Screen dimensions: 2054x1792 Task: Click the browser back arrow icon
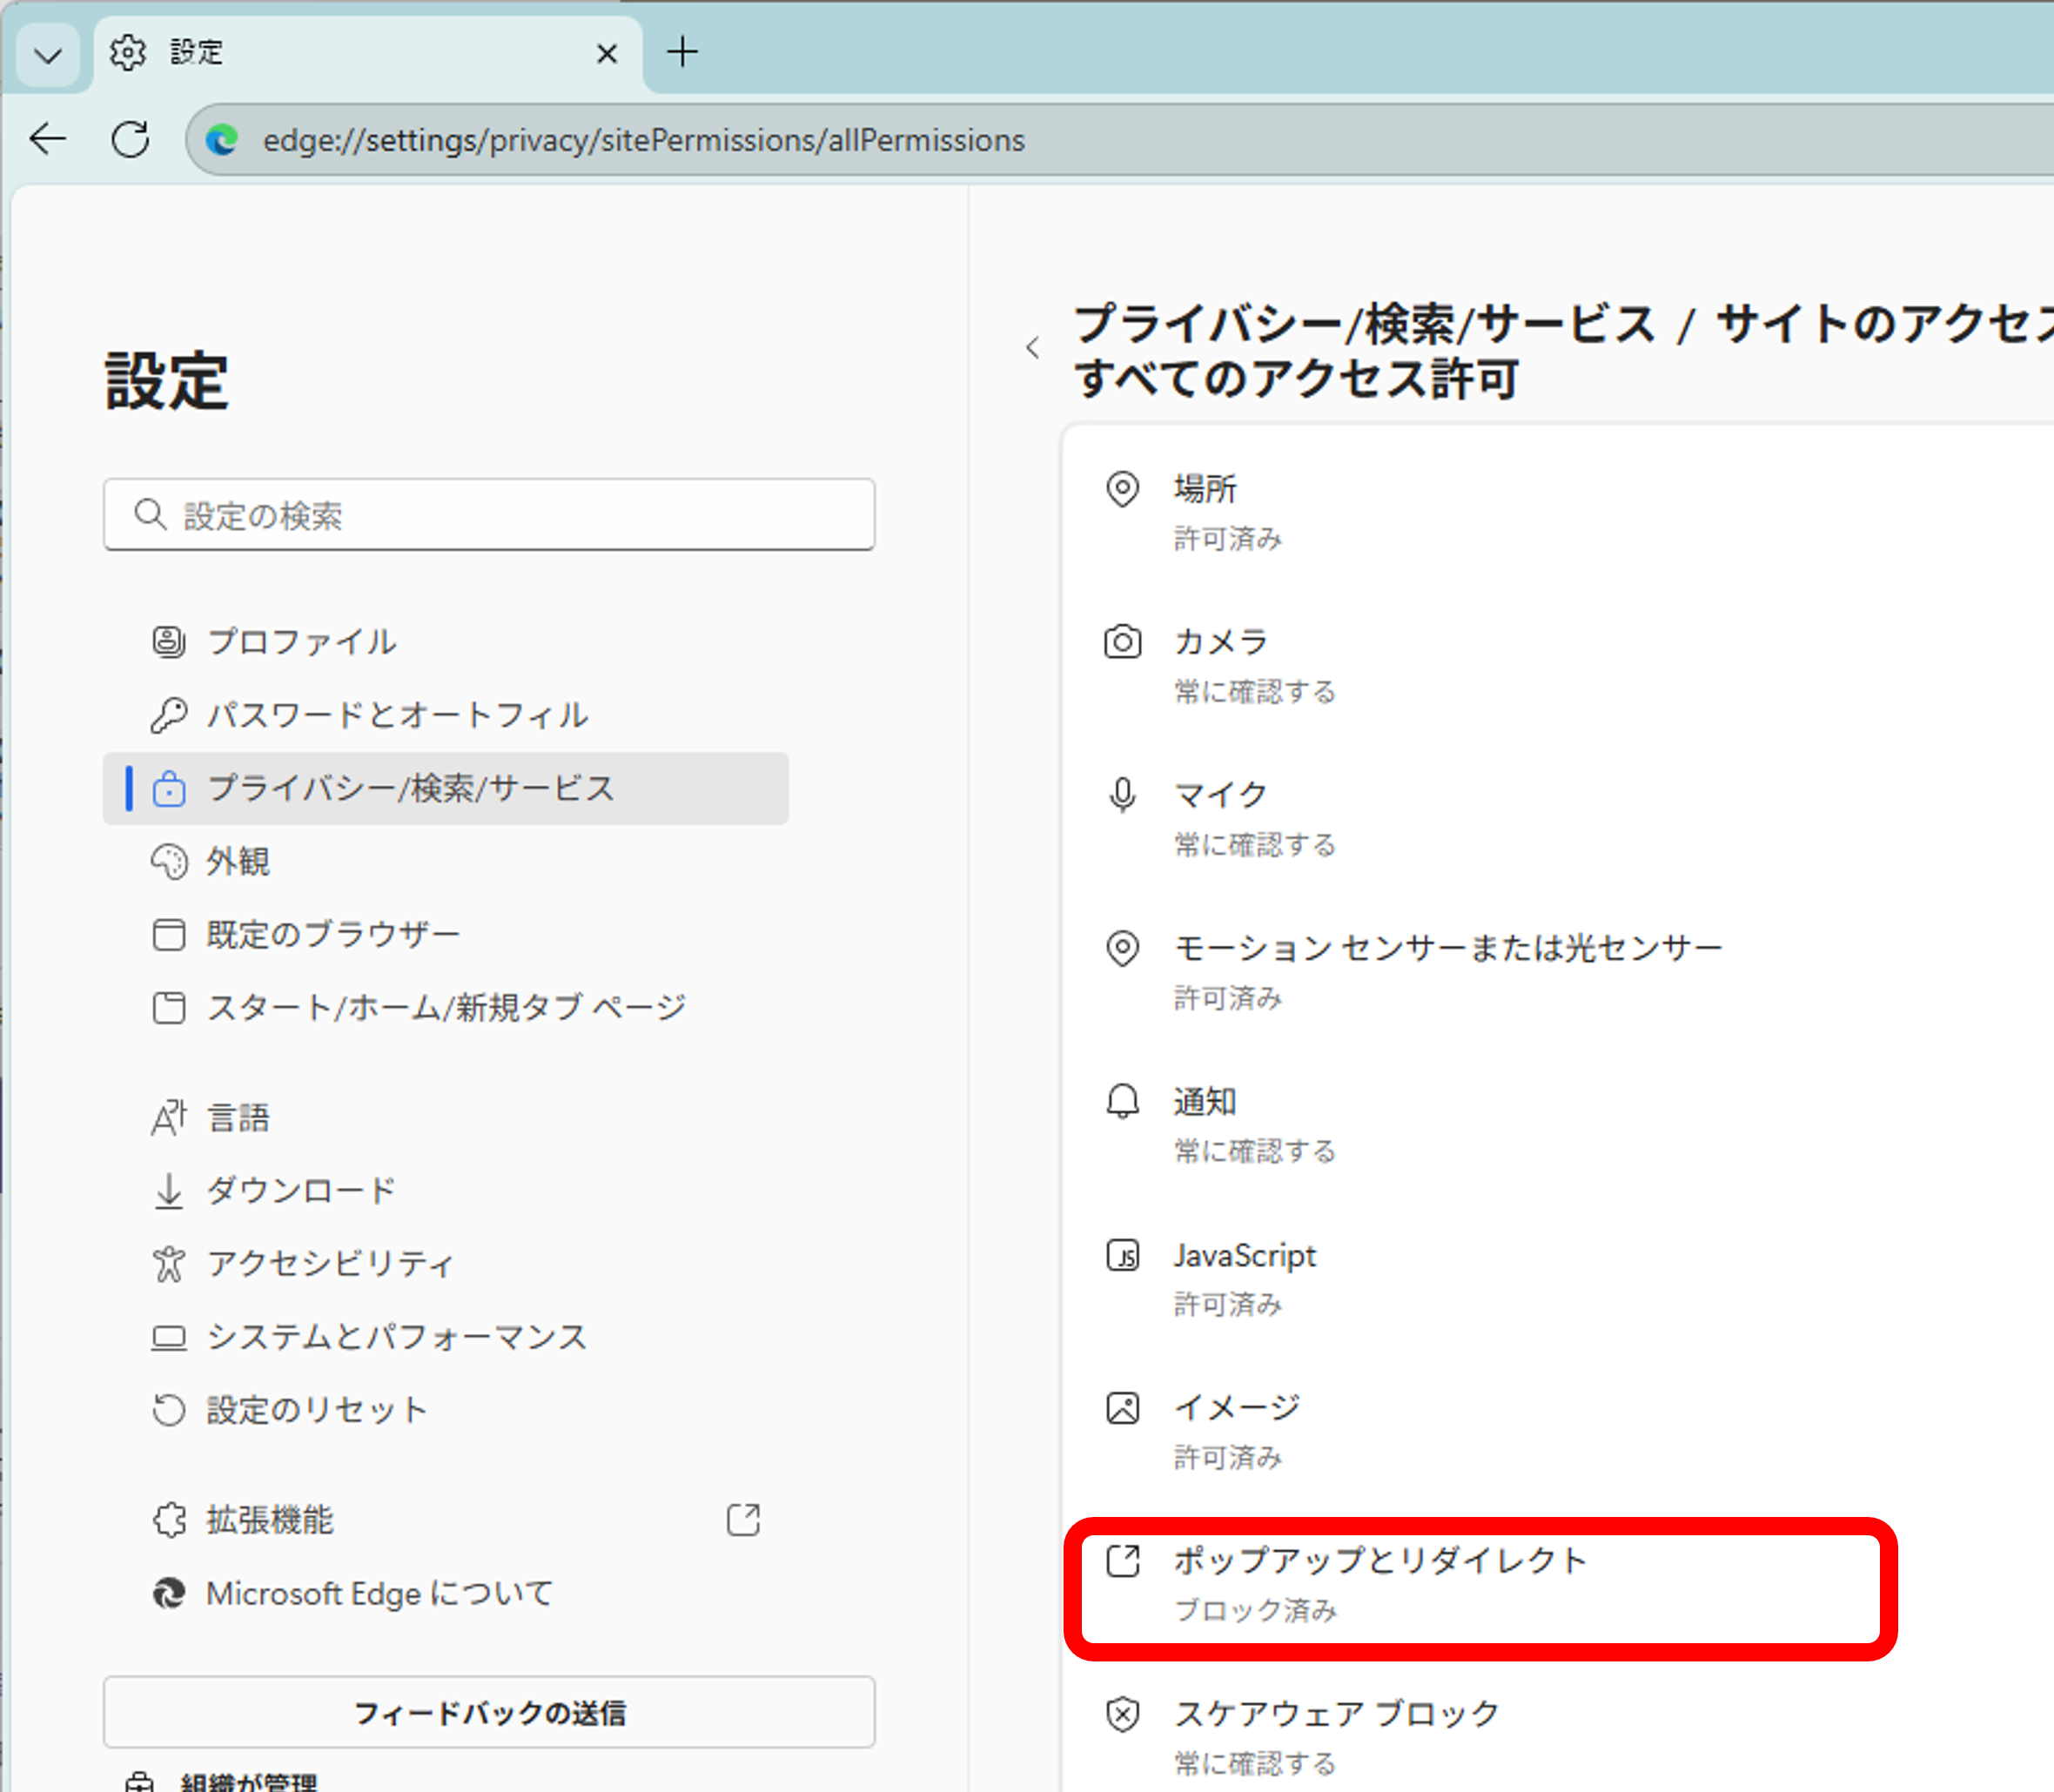point(48,139)
